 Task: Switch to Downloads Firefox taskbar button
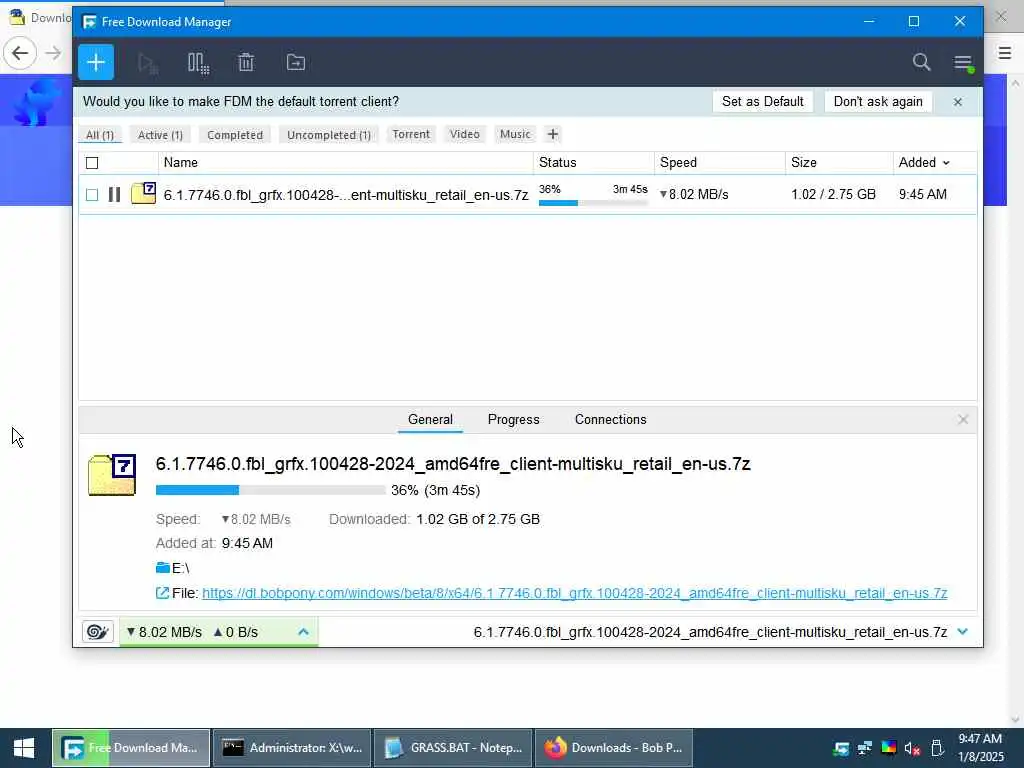[x=614, y=748]
